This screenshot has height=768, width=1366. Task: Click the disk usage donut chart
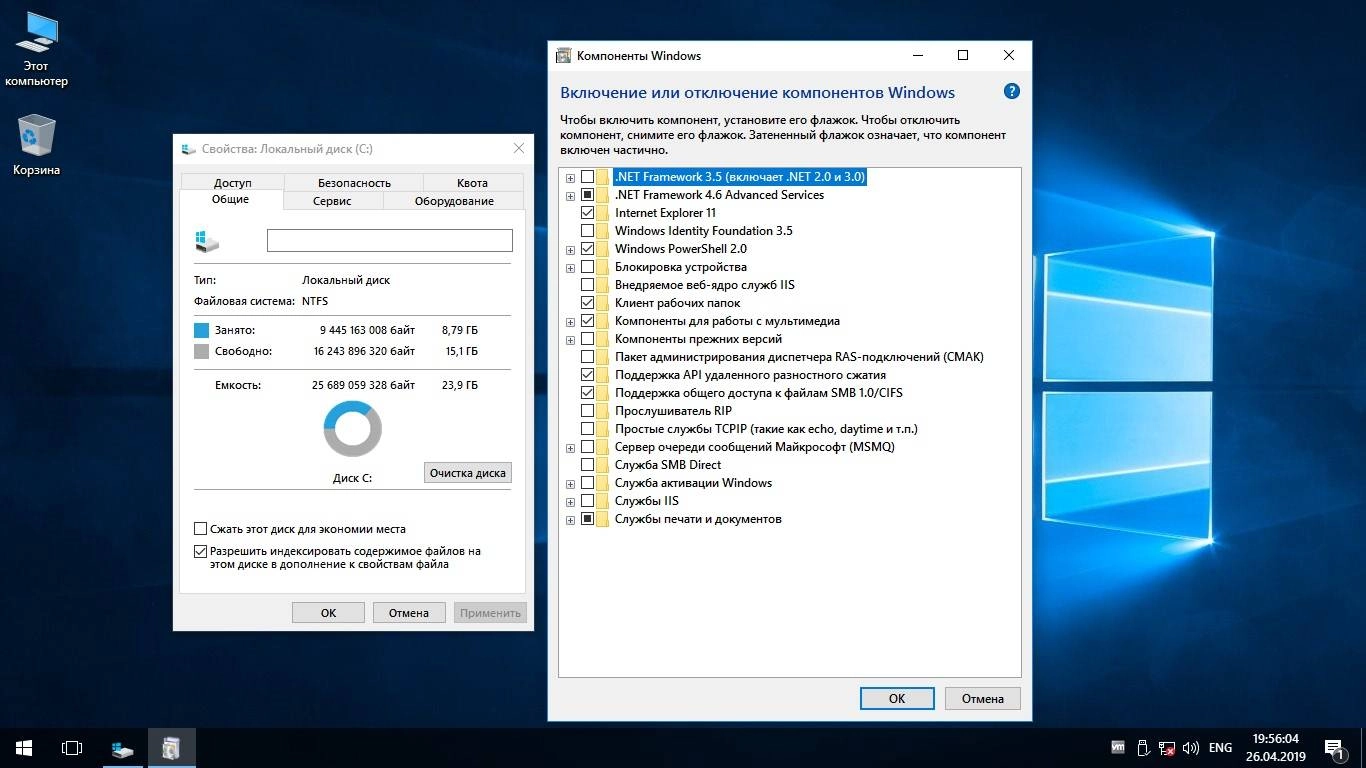353,429
